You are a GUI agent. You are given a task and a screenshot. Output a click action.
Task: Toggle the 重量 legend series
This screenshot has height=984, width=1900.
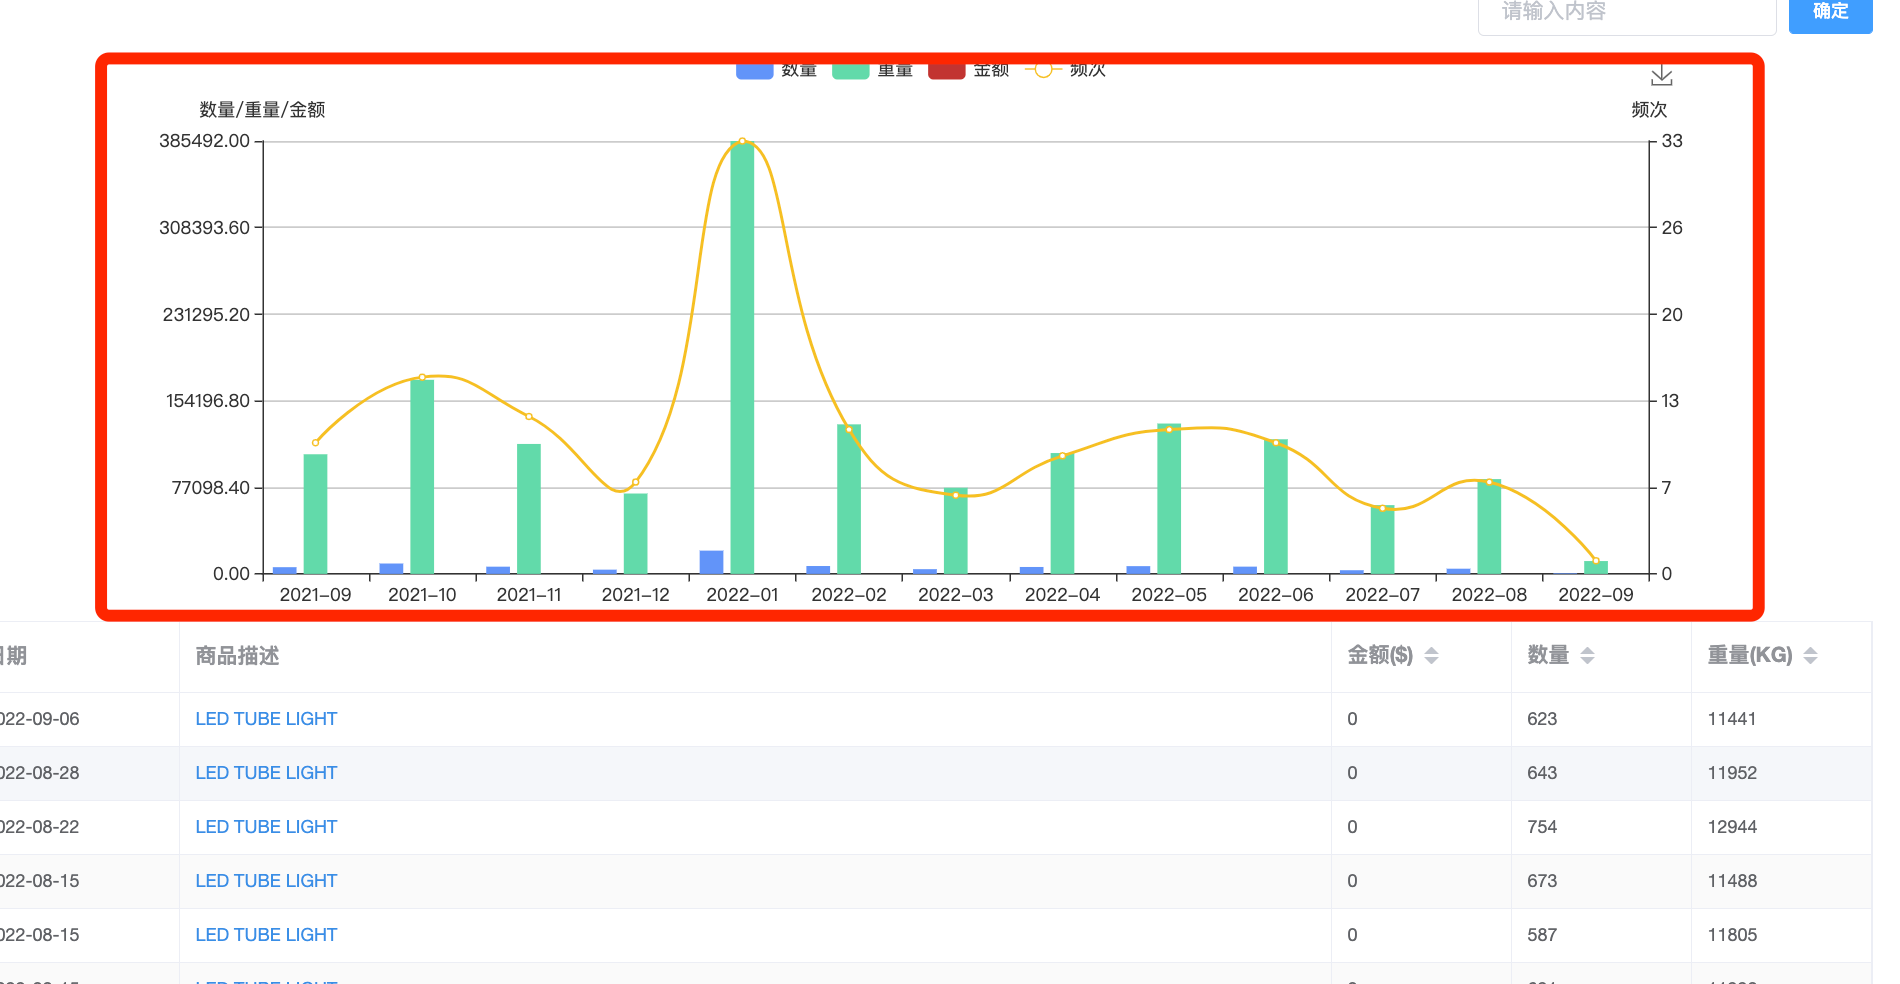pyautogui.click(x=873, y=70)
